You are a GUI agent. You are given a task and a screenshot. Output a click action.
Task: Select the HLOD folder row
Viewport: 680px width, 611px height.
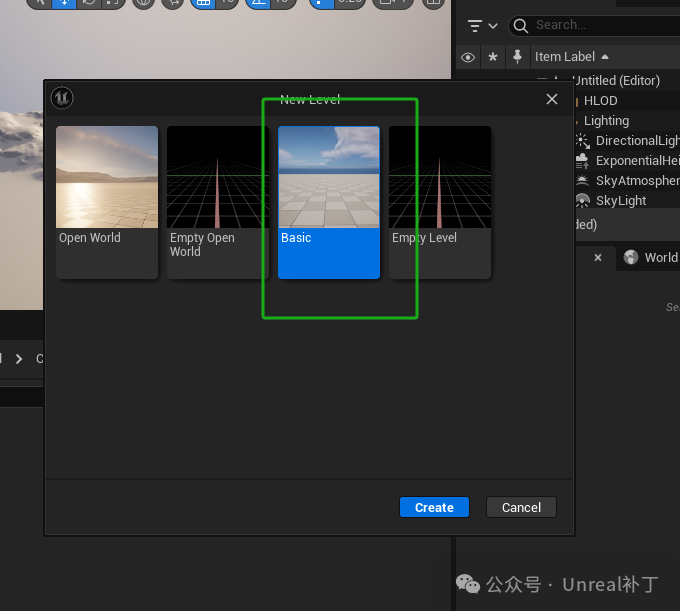point(601,101)
